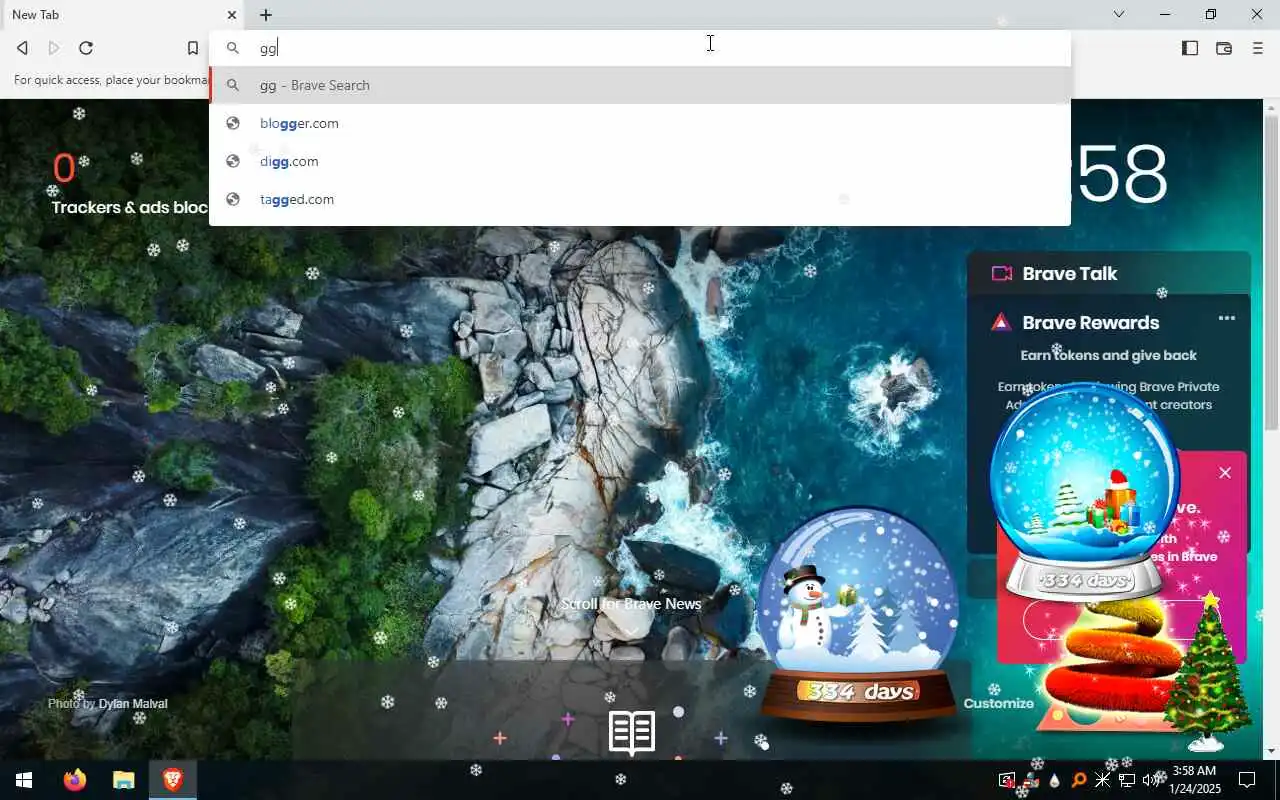
Task: Open the tab search chevron
Action: [x=1119, y=14]
